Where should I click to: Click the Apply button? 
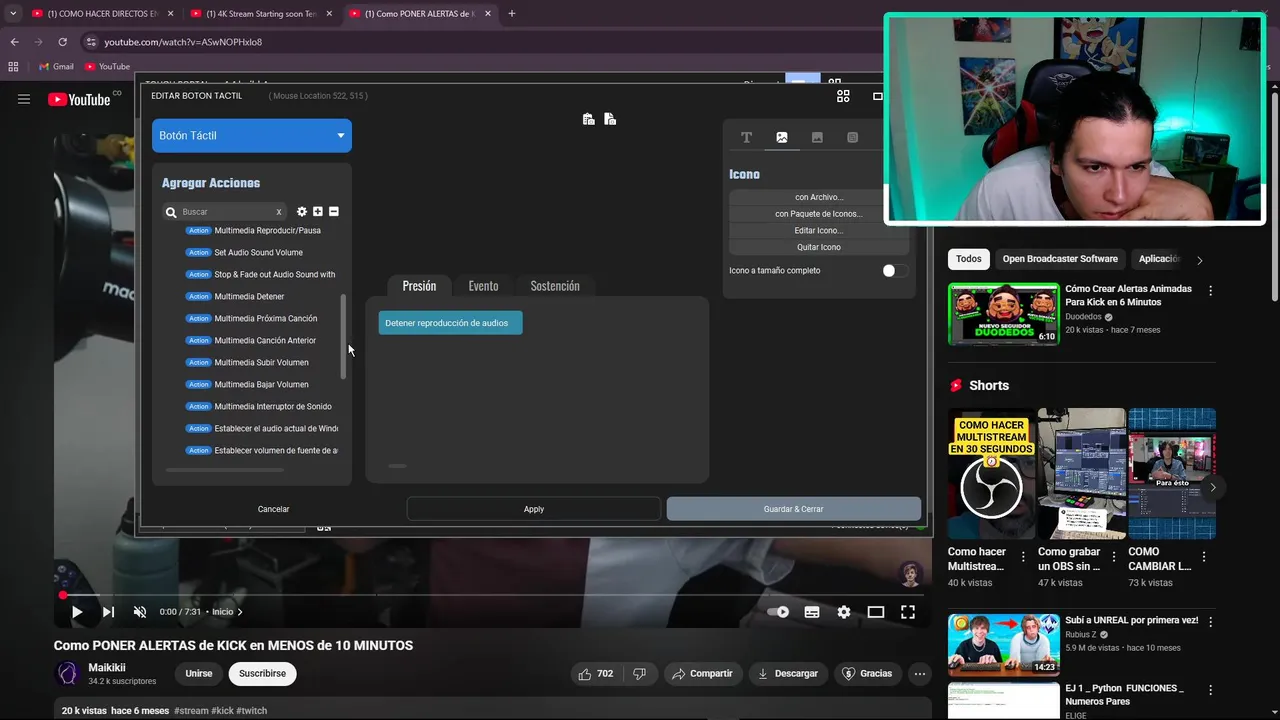(534, 509)
